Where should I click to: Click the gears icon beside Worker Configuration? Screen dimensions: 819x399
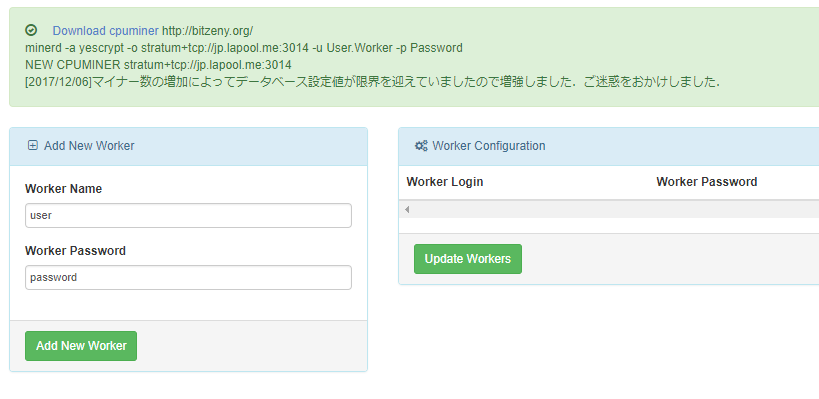click(x=421, y=146)
